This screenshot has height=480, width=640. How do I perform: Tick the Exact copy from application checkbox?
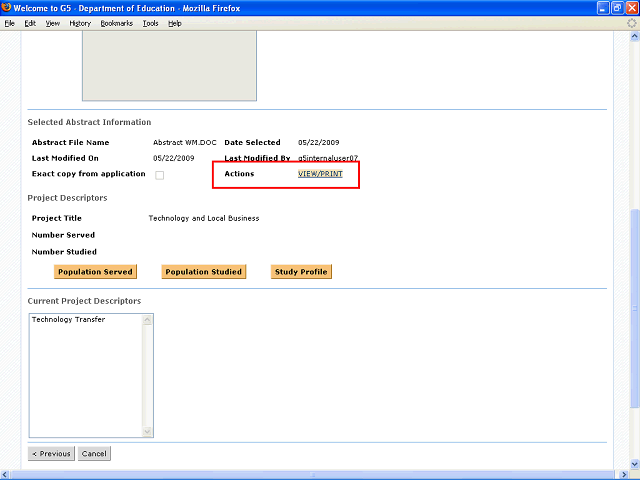pyautogui.click(x=160, y=175)
